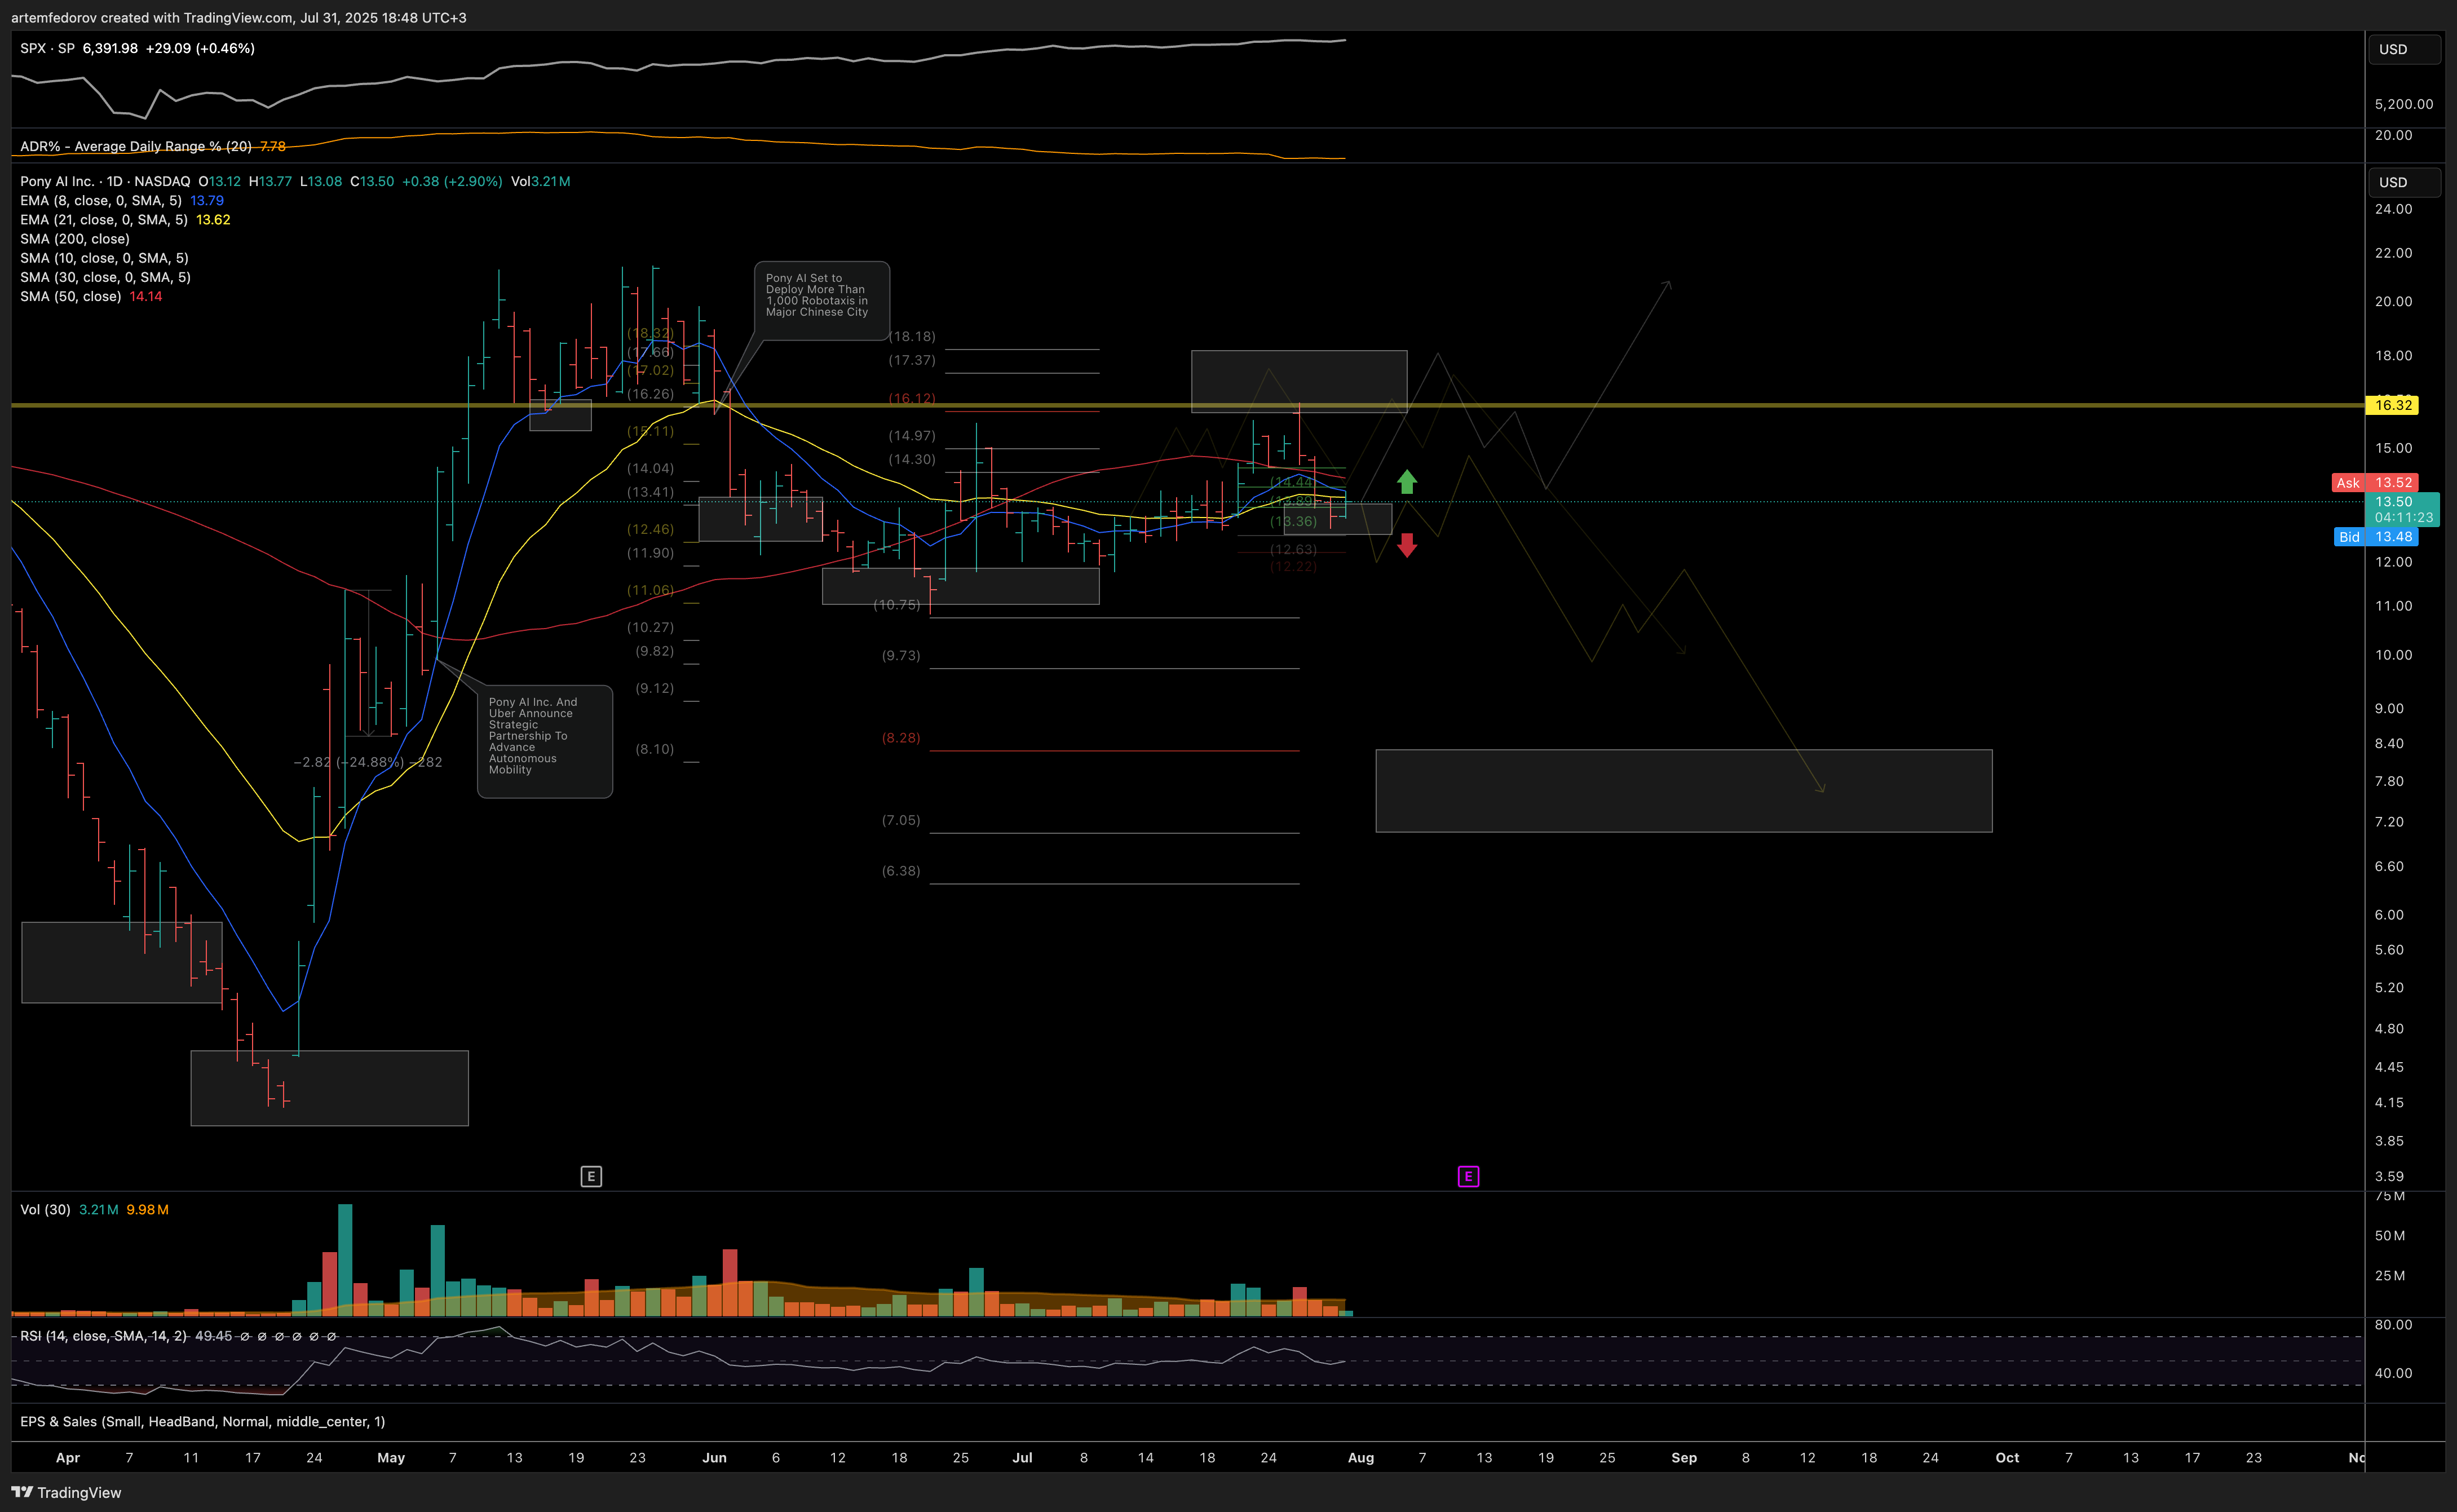This screenshot has height=1512, width=2457.
Task: Select the SMA (30, close) indicator legend
Action: click(105, 277)
